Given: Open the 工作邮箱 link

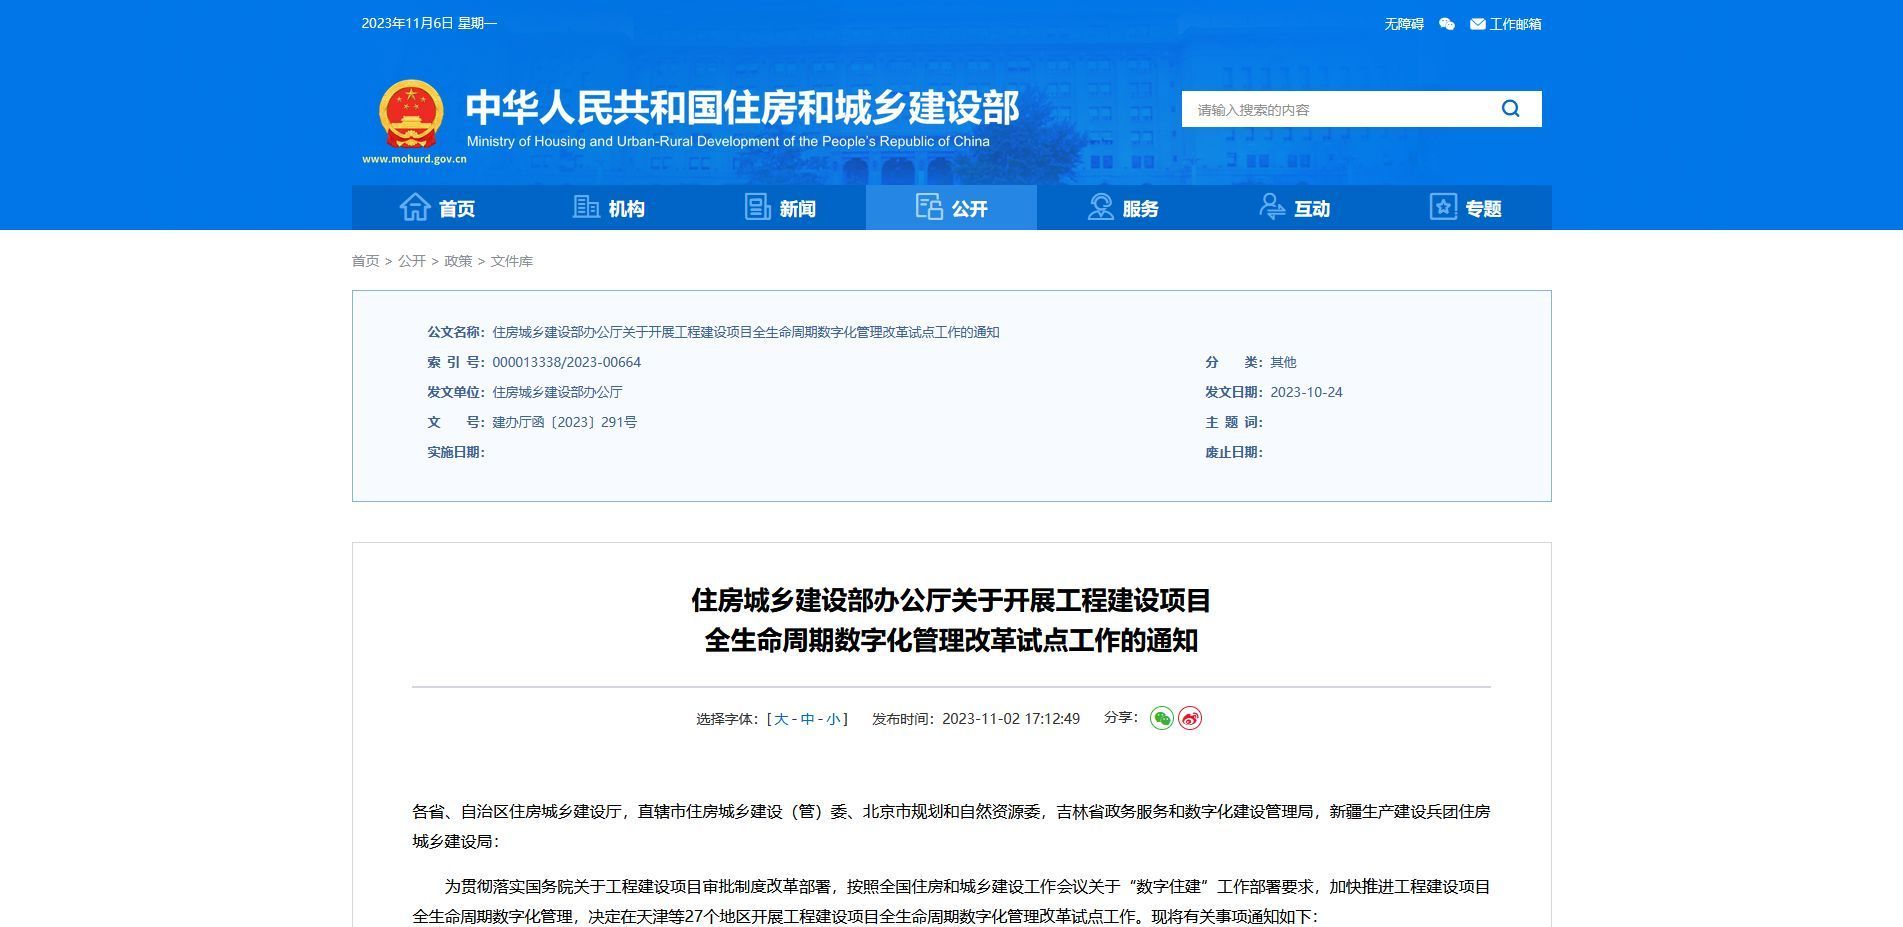Looking at the screenshot, I should [1515, 24].
